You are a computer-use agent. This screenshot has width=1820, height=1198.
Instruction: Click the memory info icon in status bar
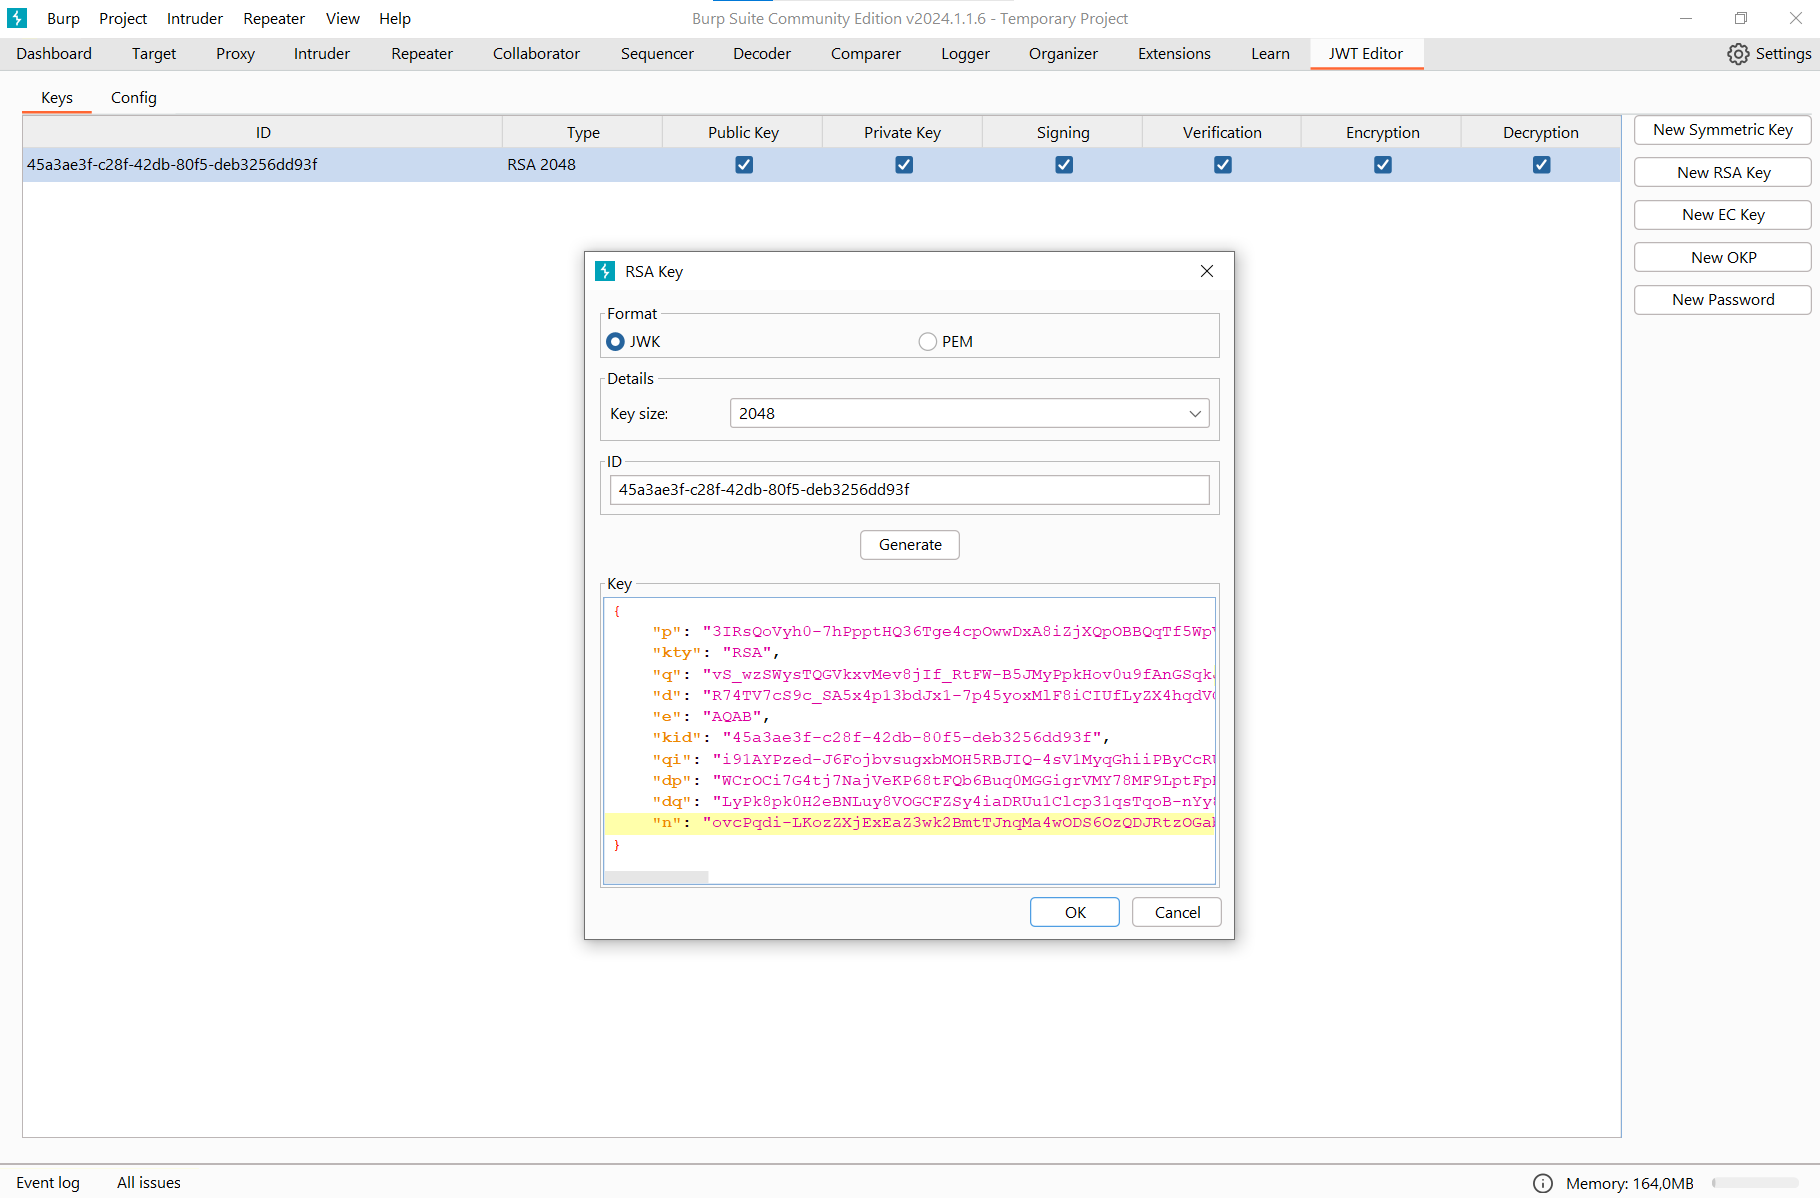click(1543, 1183)
